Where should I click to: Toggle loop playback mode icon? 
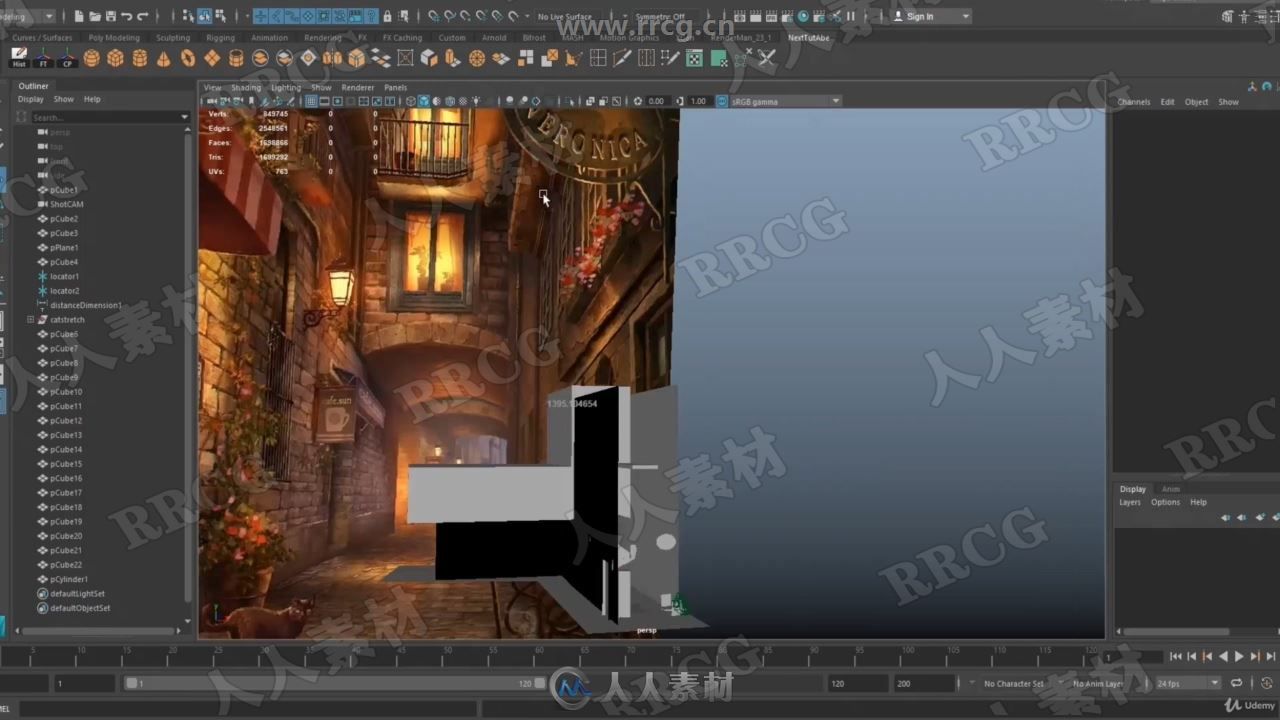coord(1237,683)
